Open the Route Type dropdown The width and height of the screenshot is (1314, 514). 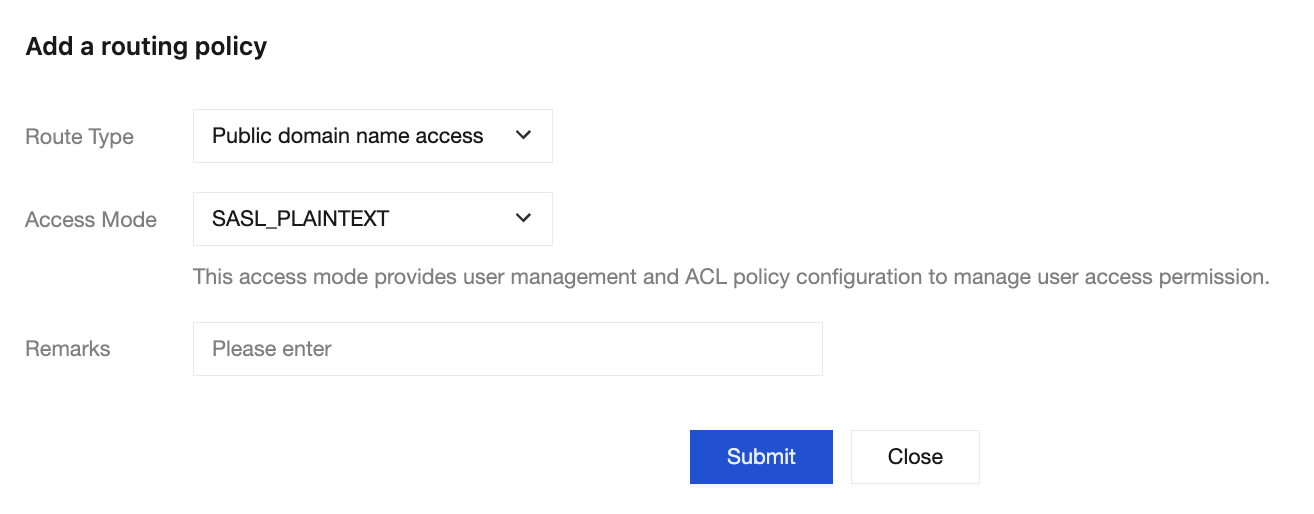click(372, 136)
